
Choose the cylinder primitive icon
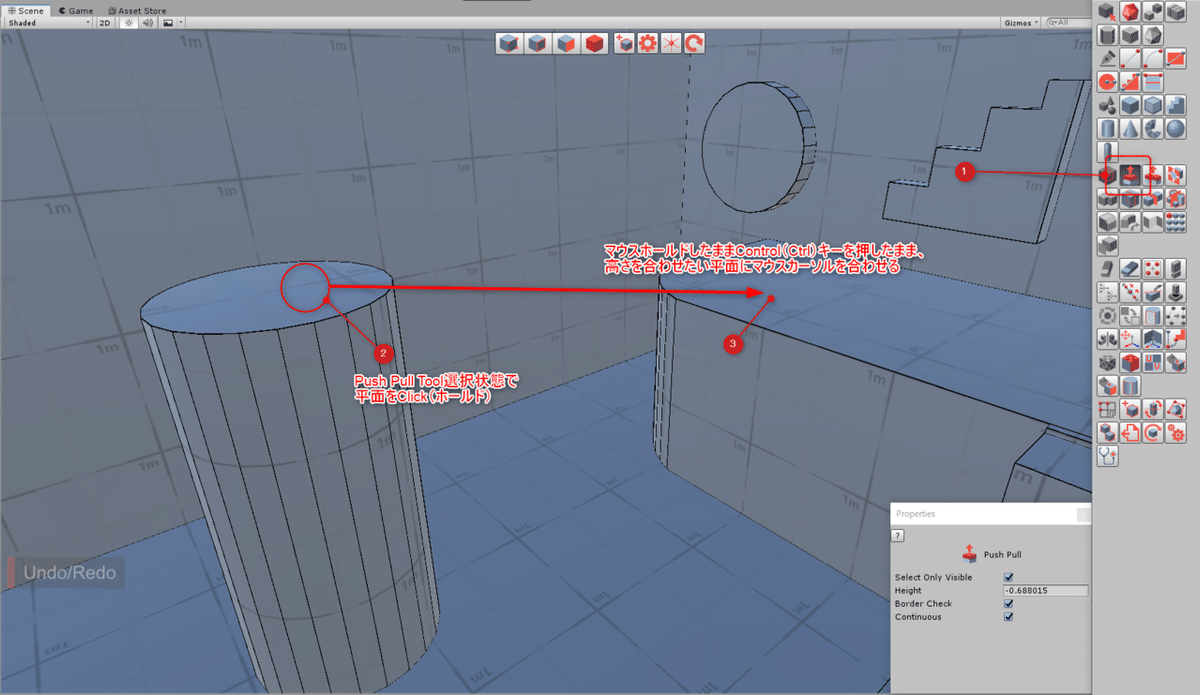(1107, 128)
